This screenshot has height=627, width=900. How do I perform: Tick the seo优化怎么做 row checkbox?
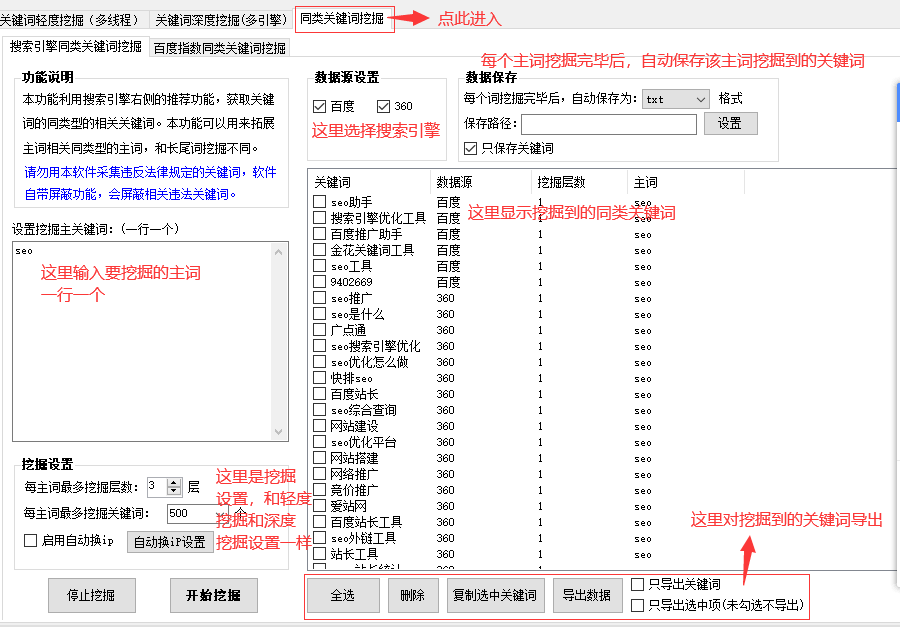pyautogui.click(x=320, y=362)
